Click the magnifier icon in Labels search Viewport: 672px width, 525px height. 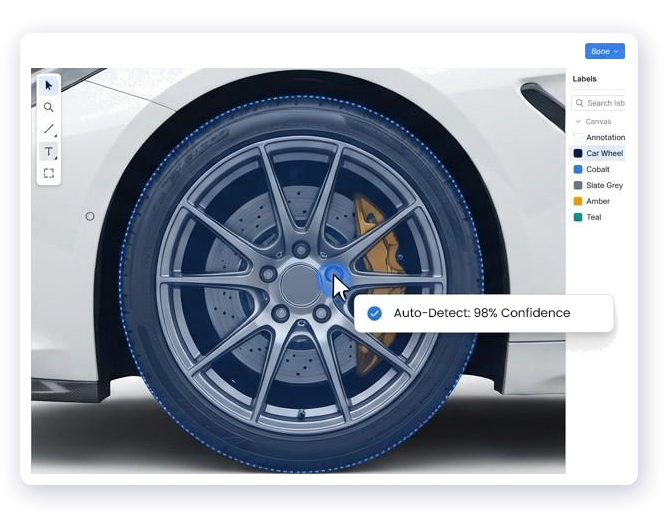pyautogui.click(x=579, y=103)
